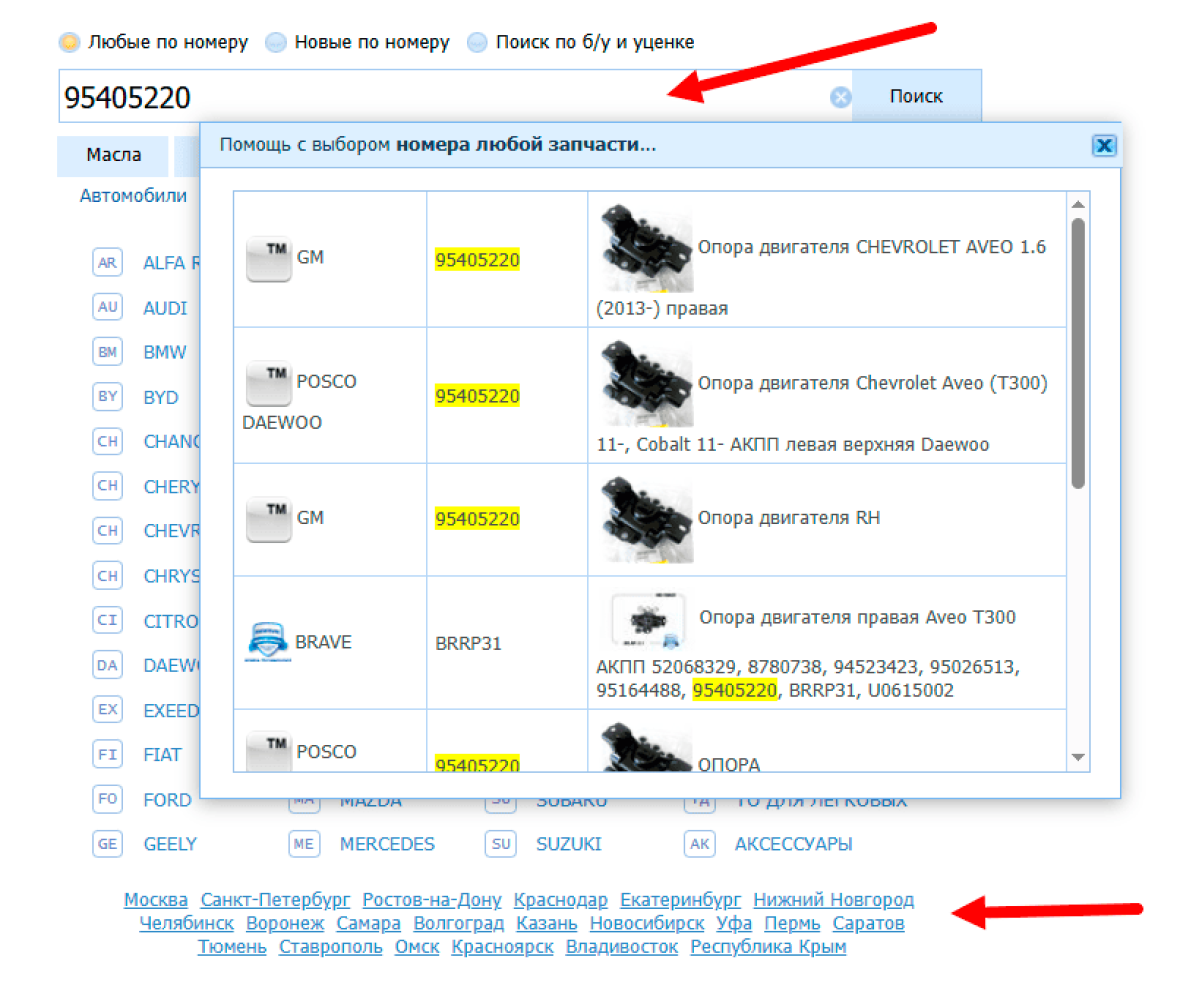
Task: Click the AR badge for Alfa Romeo
Action: pos(108,263)
